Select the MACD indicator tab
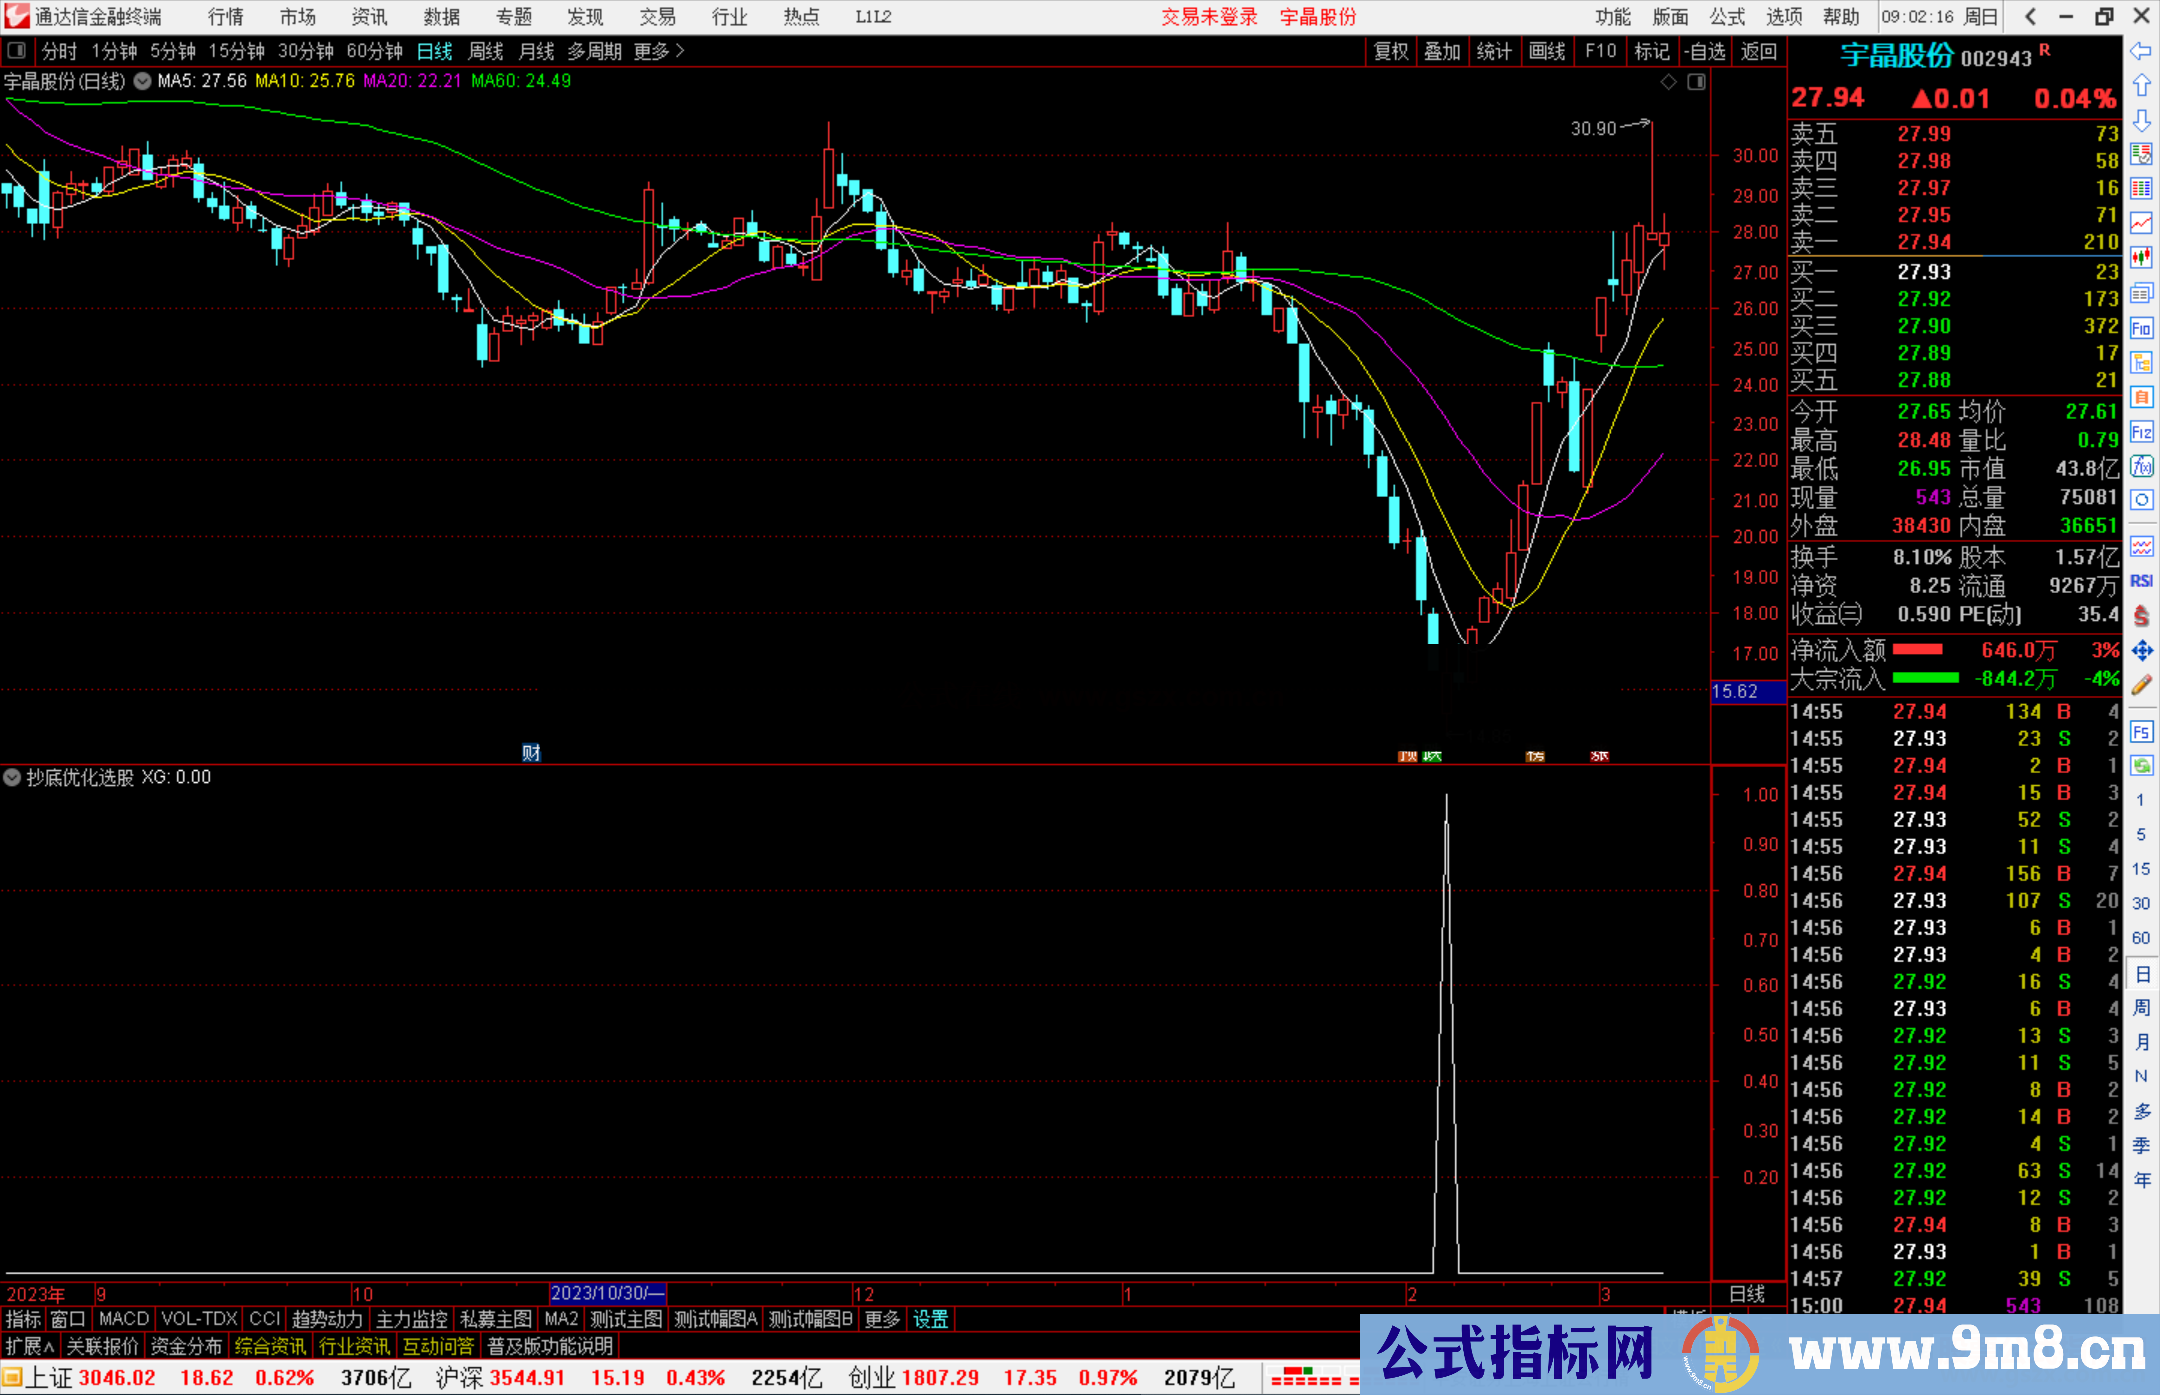The height and width of the screenshot is (1395, 2160). tap(123, 1319)
